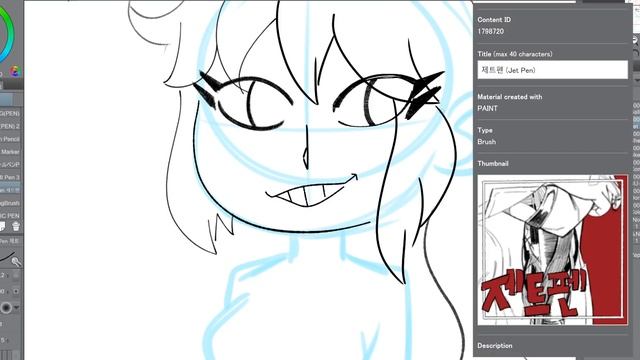This screenshot has width=640, height=360.
Task: Select the 'PEN) 2' sub tool row
Action: (10, 127)
